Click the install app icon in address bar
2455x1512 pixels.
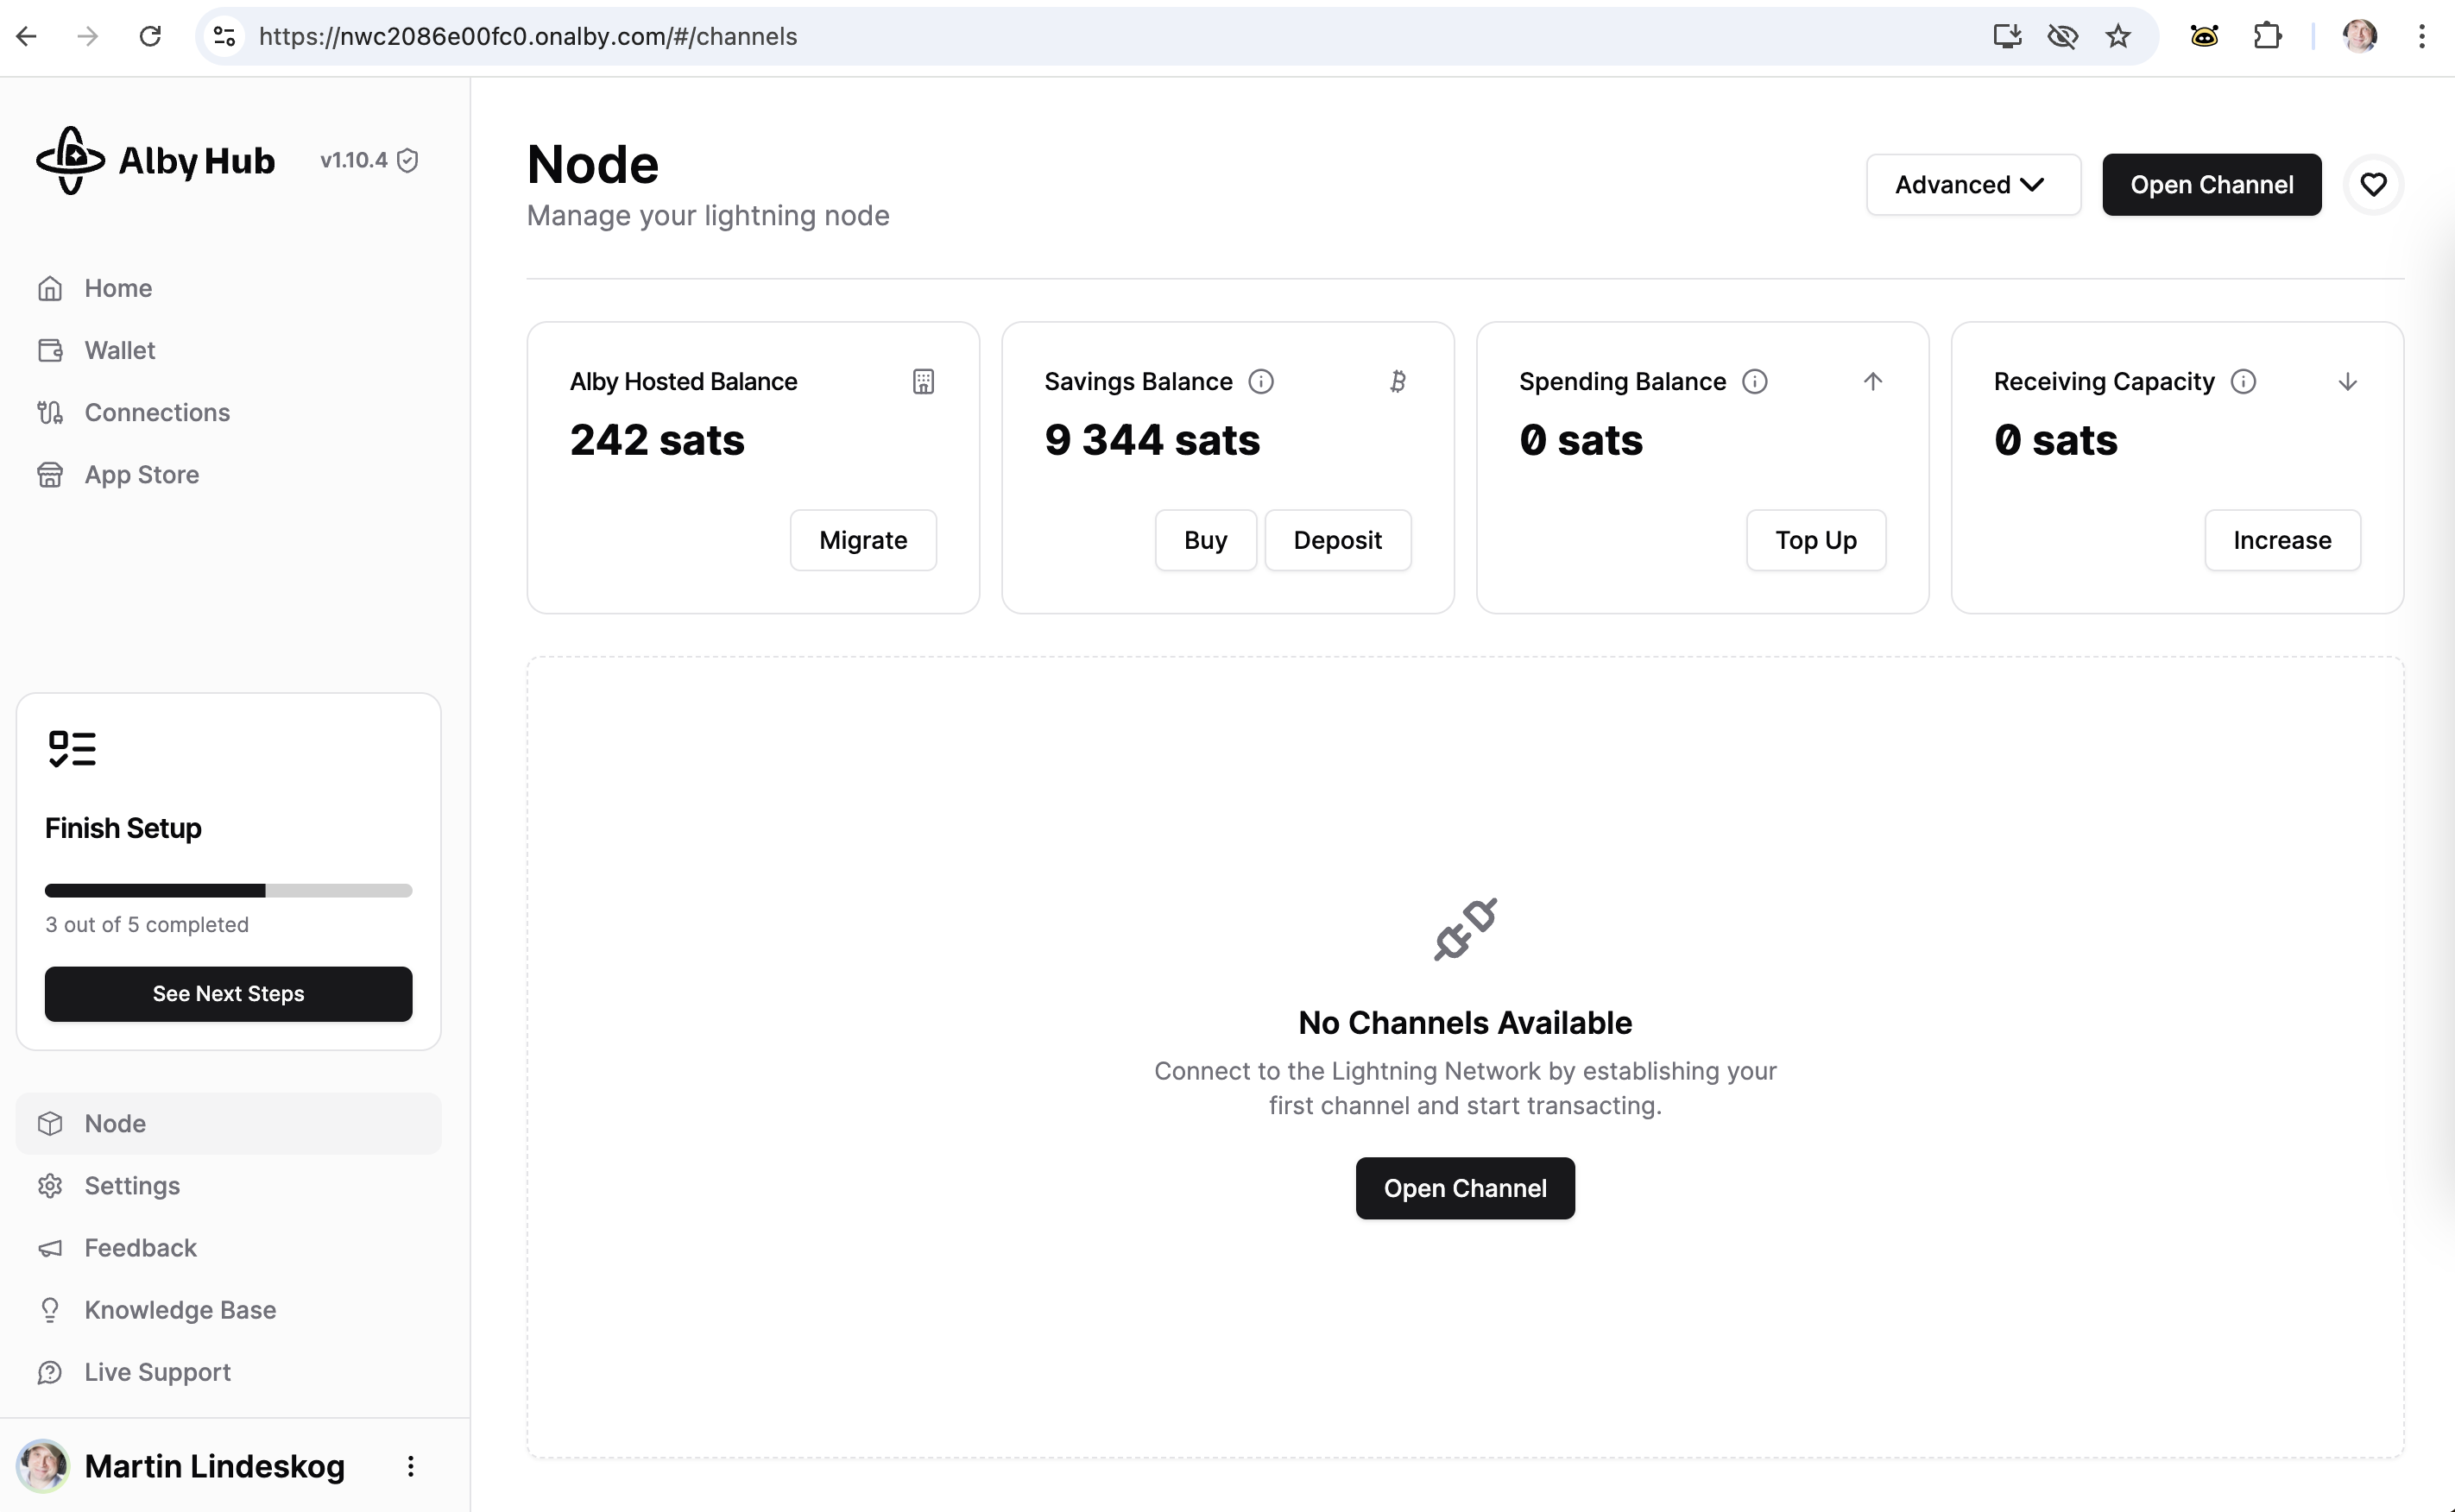(2006, 36)
